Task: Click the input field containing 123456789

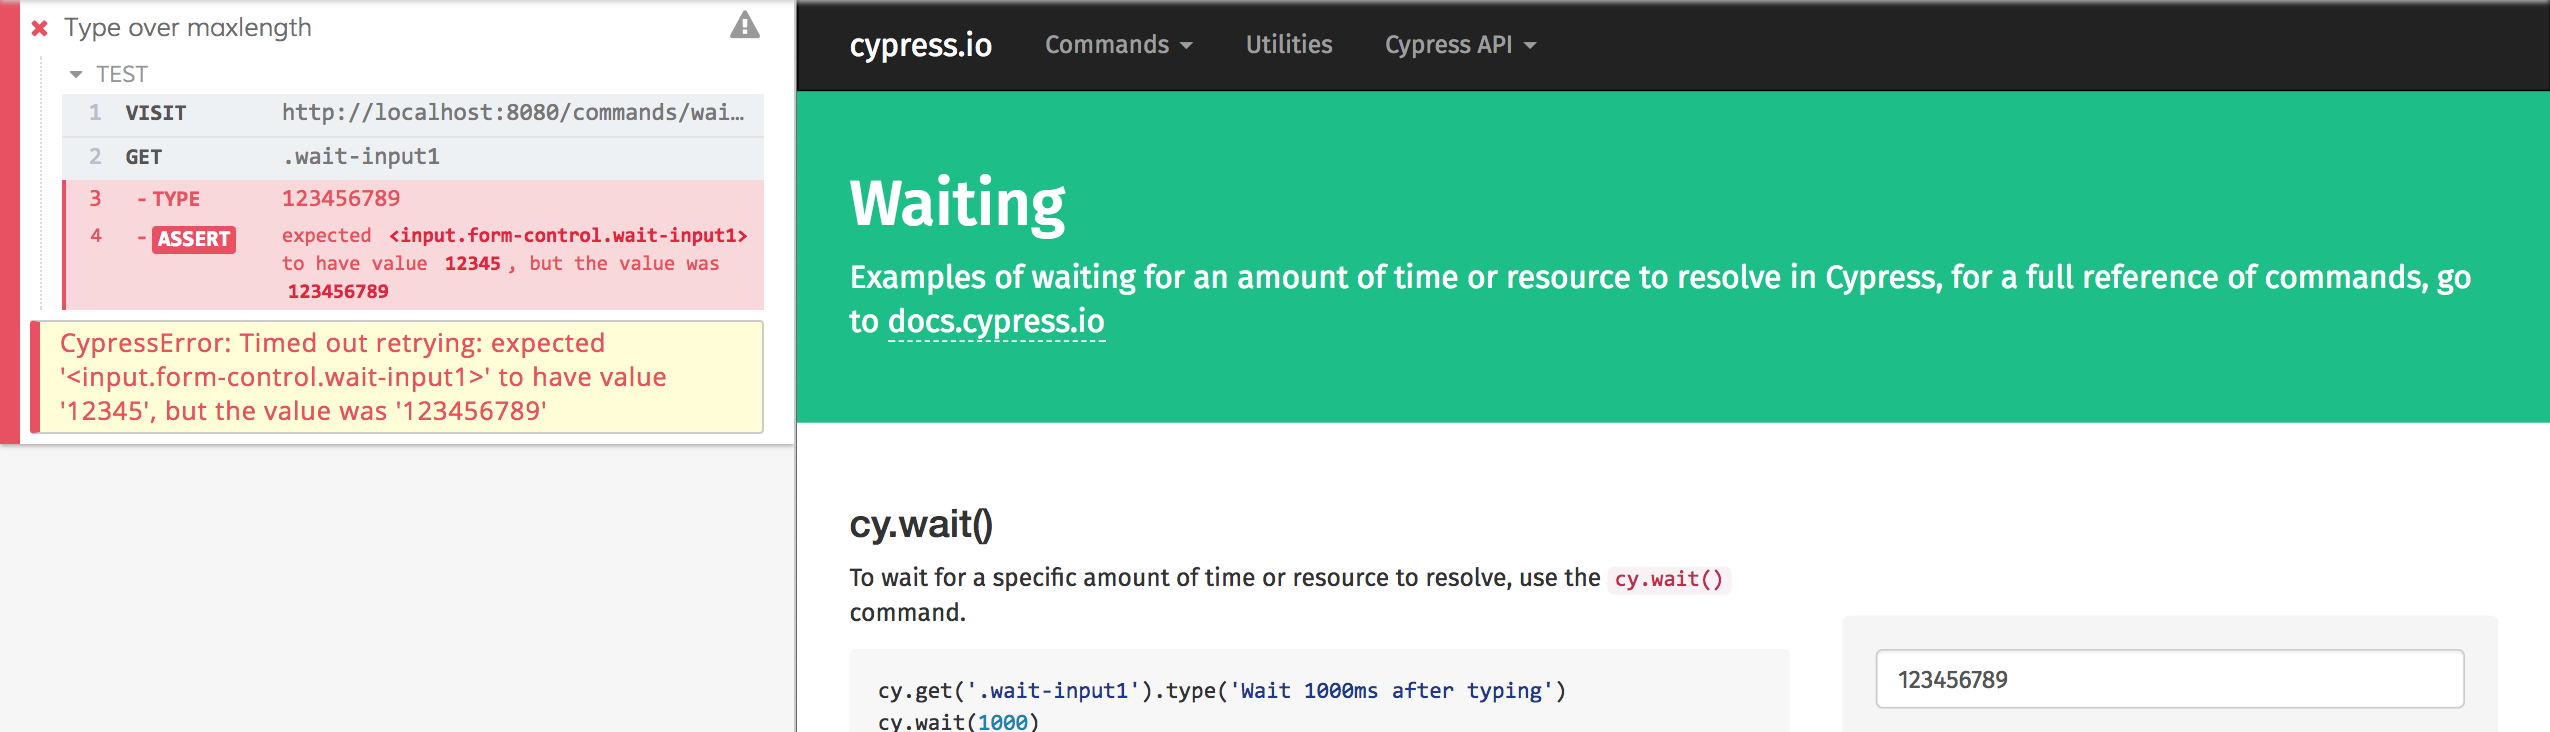Action: click(2169, 679)
